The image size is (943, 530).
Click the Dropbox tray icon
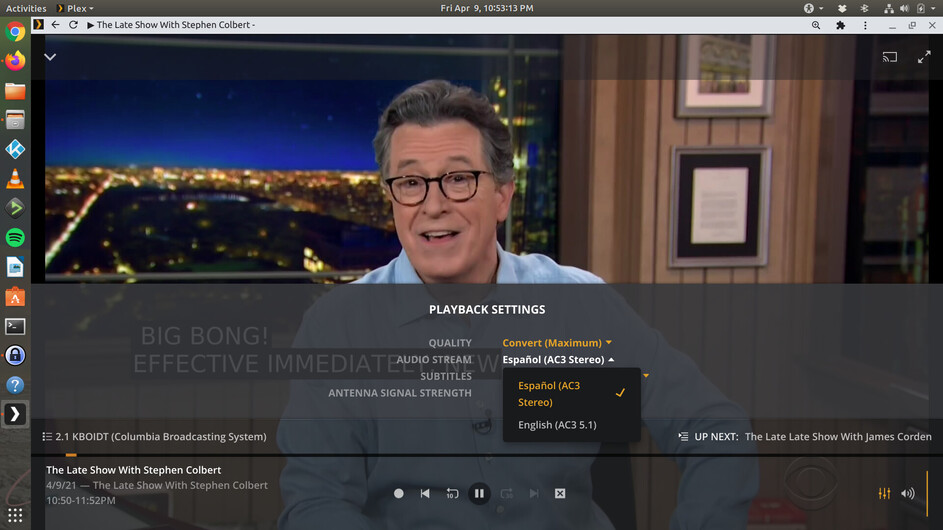(842, 8)
